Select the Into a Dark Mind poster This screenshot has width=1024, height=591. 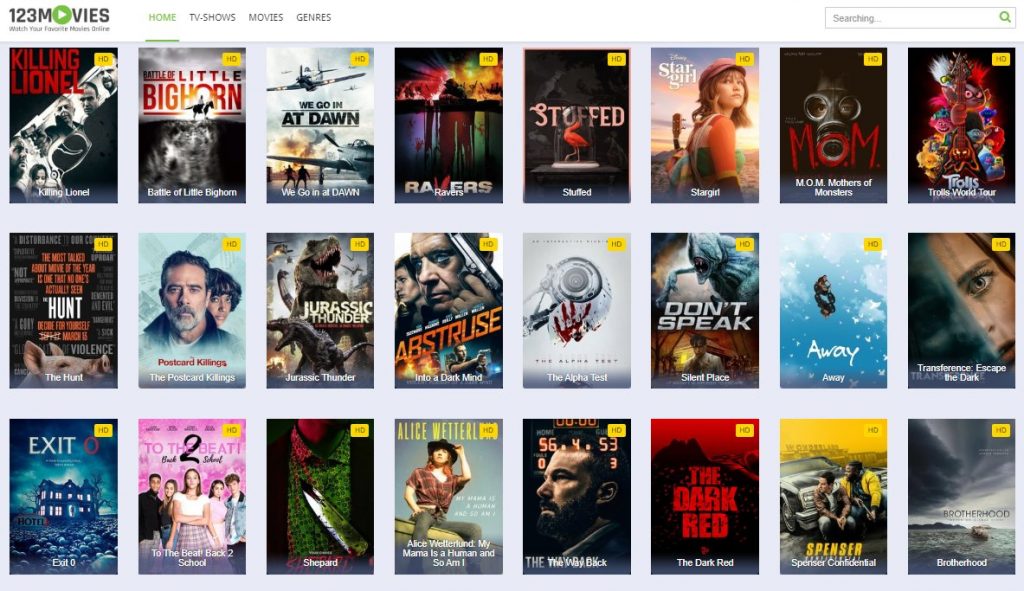pos(449,311)
